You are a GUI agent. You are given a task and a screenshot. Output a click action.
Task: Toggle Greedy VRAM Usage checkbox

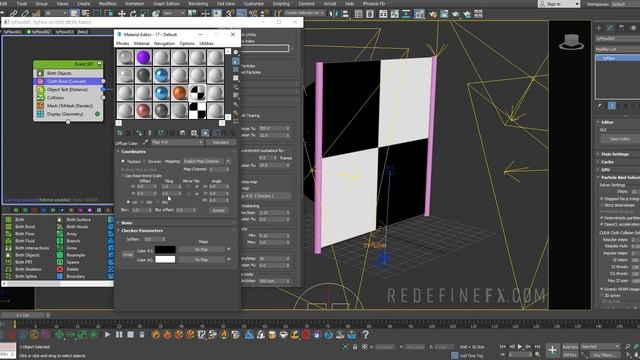(x=602, y=289)
